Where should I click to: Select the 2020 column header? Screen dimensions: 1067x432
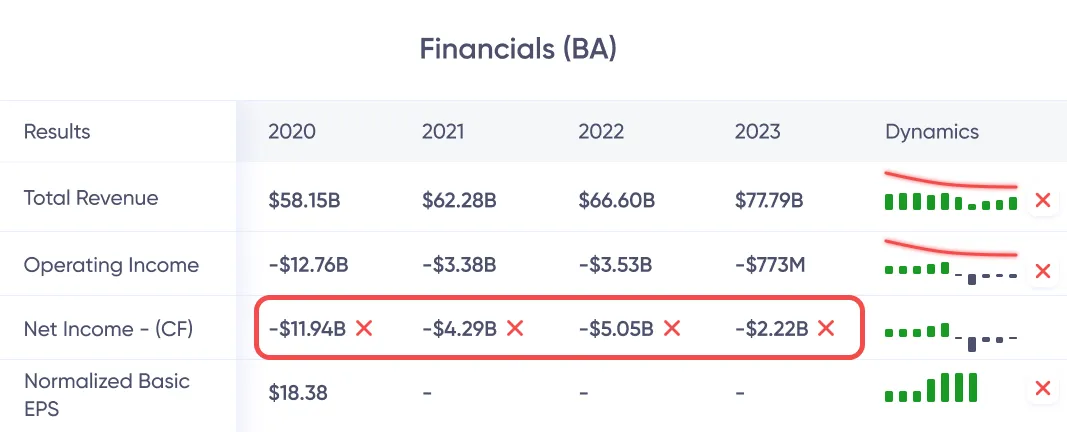point(290,132)
